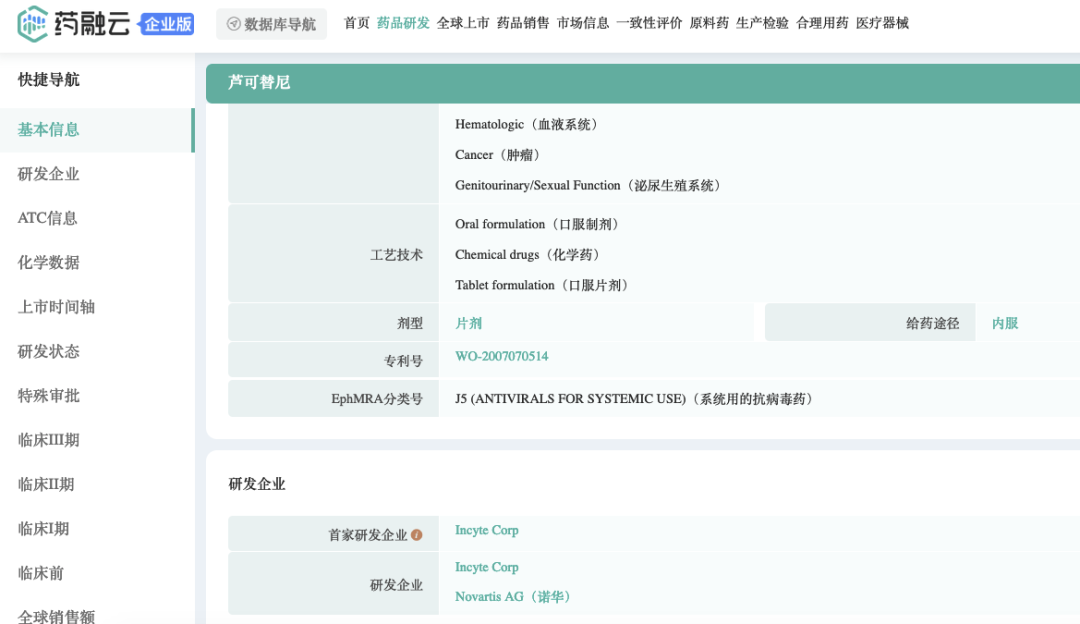The width and height of the screenshot is (1080, 624).
Task: Open the 数据库导航 button
Action: coord(271,24)
